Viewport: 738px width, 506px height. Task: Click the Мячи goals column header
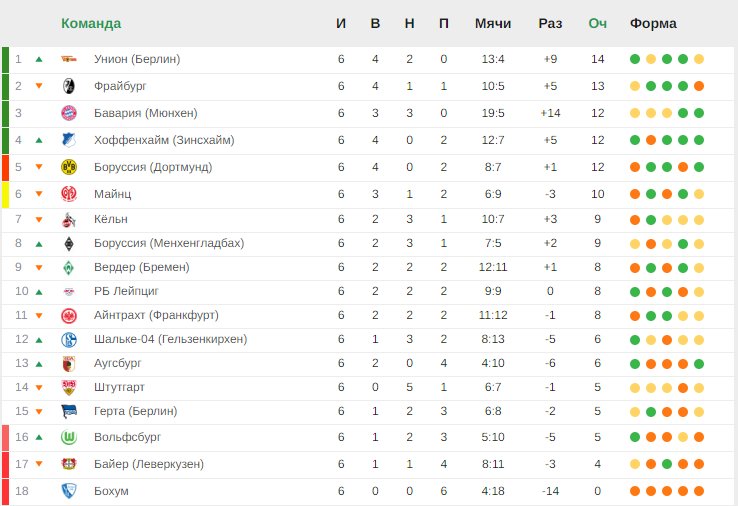point(493,24)
